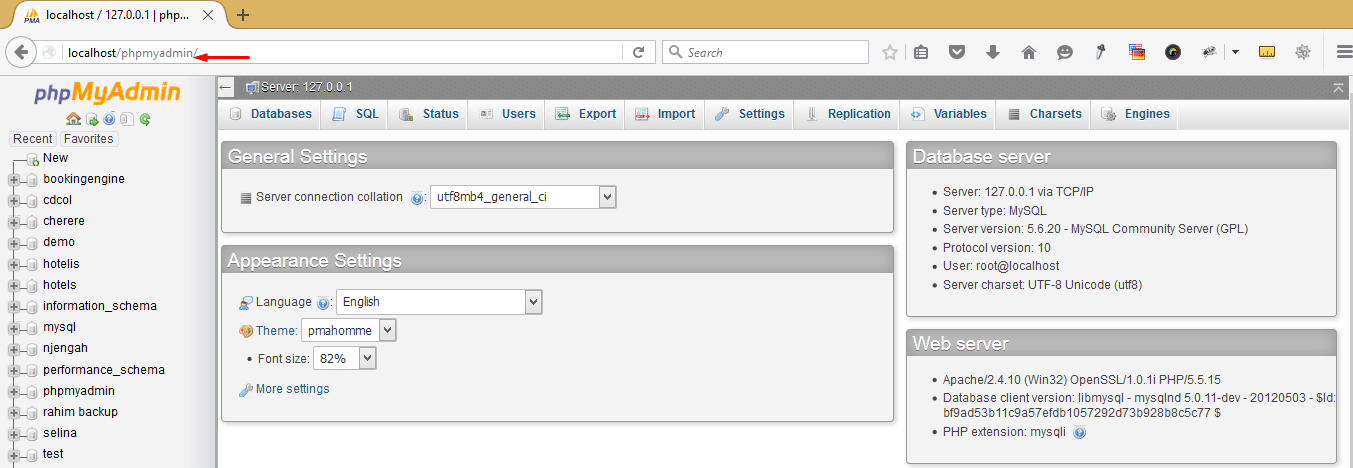Image resolution: width=1353 pixels, height=468 pixels.
Task: Open the Databases tab
Action: (271, 114)
